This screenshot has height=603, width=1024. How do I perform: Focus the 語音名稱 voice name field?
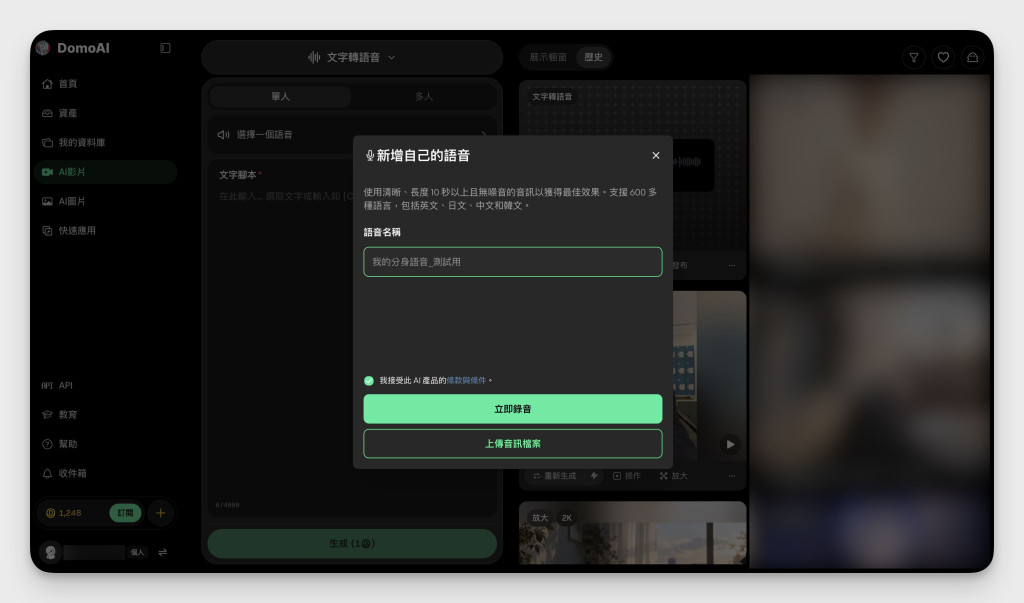coord(513,262)
